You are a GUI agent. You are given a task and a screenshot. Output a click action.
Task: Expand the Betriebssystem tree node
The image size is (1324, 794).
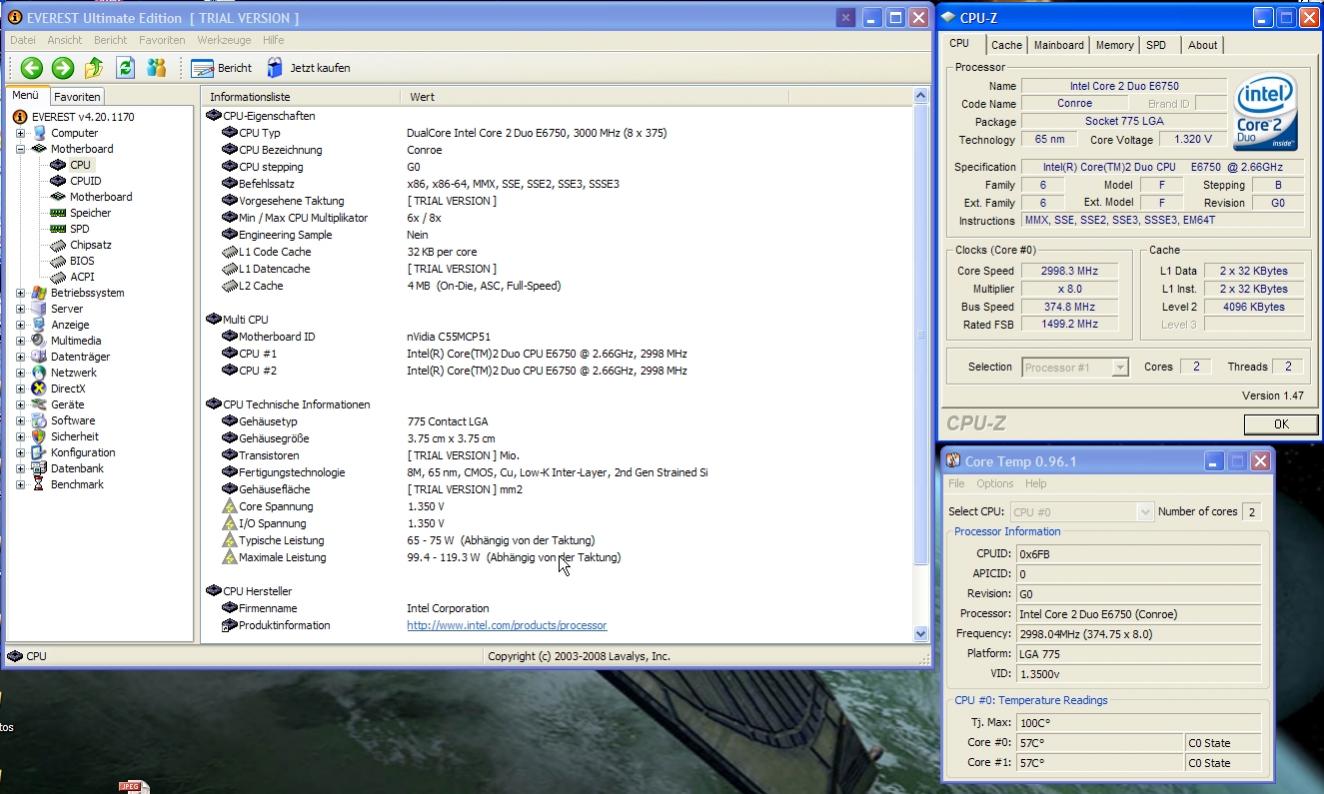coord(20,293)
